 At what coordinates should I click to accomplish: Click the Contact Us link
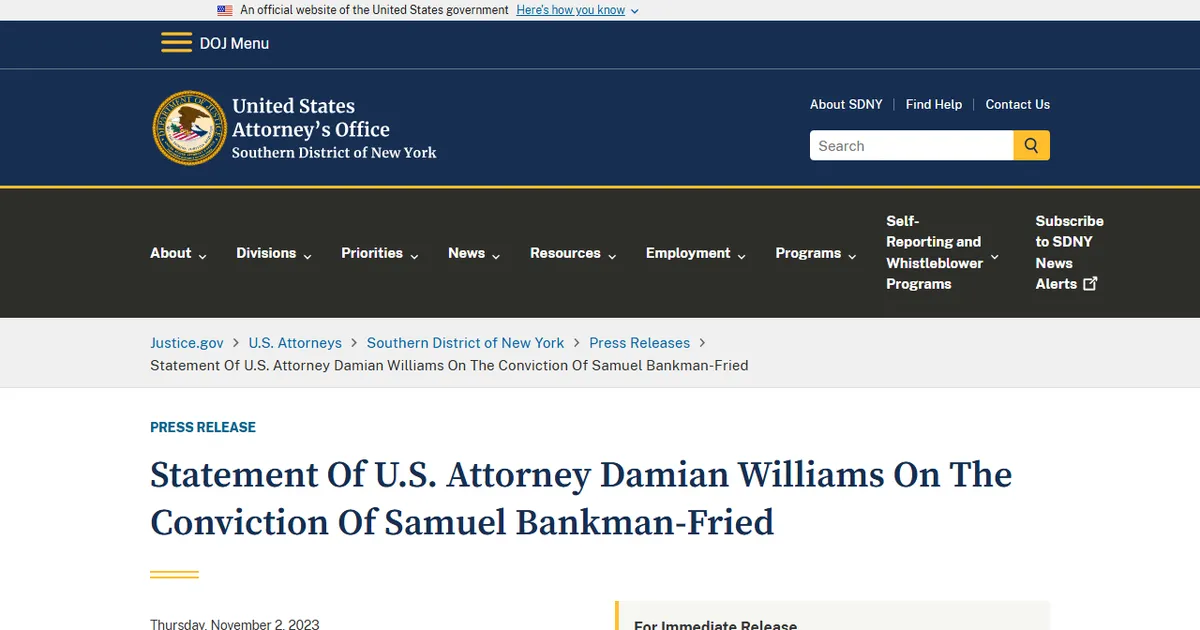coord(1017,104)
